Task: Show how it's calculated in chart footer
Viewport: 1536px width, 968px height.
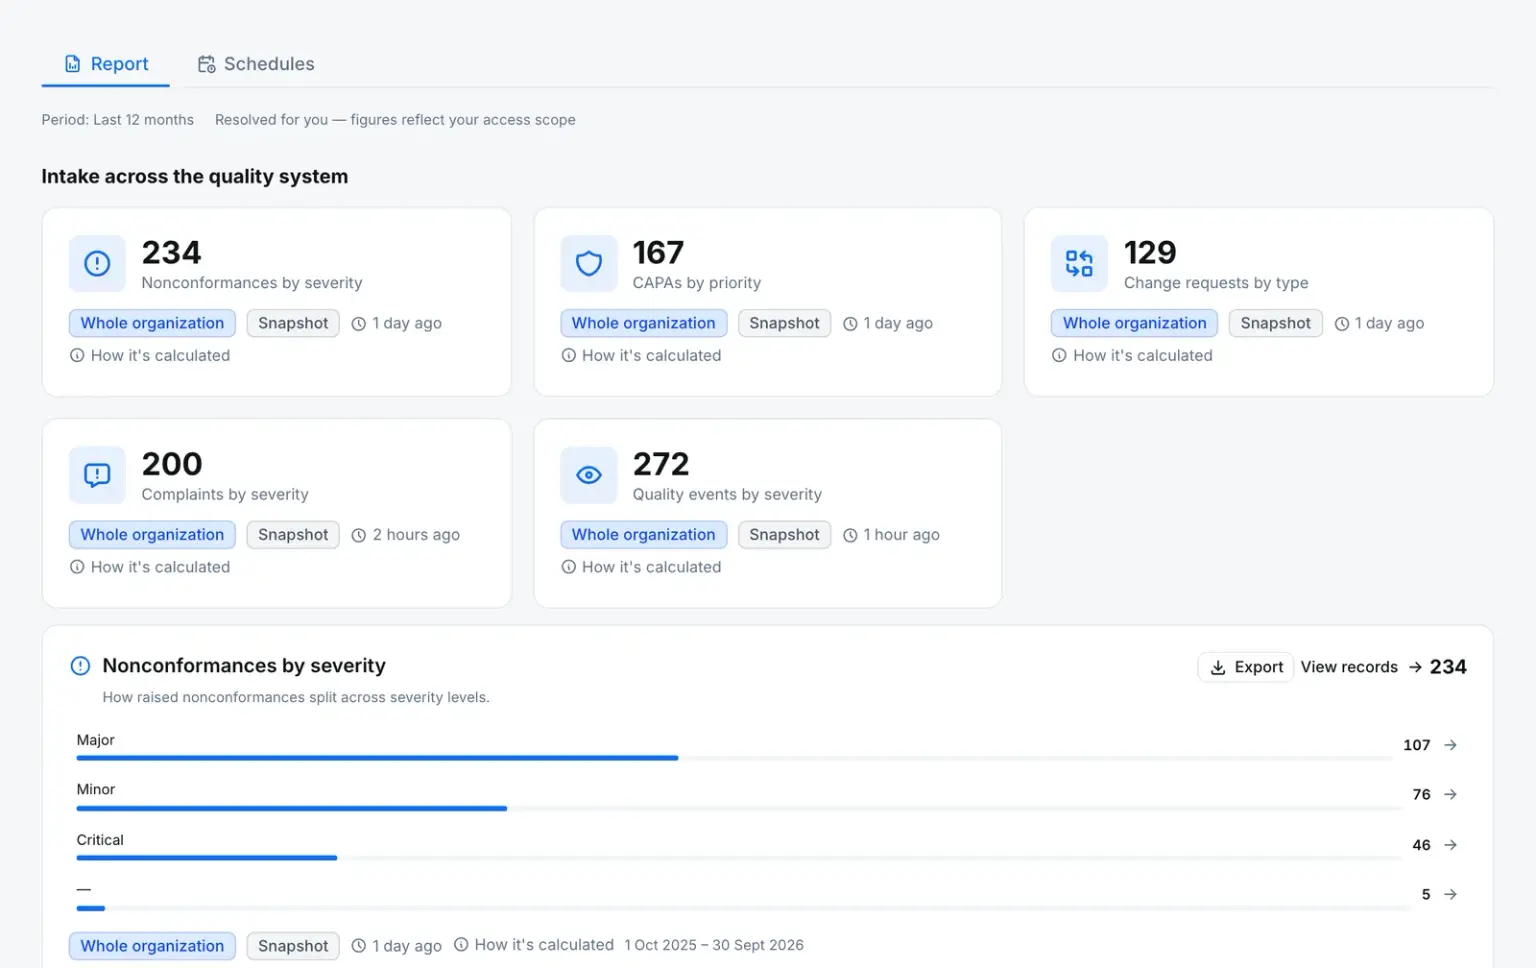Action: pyautogui.click(x=534, y=945)
